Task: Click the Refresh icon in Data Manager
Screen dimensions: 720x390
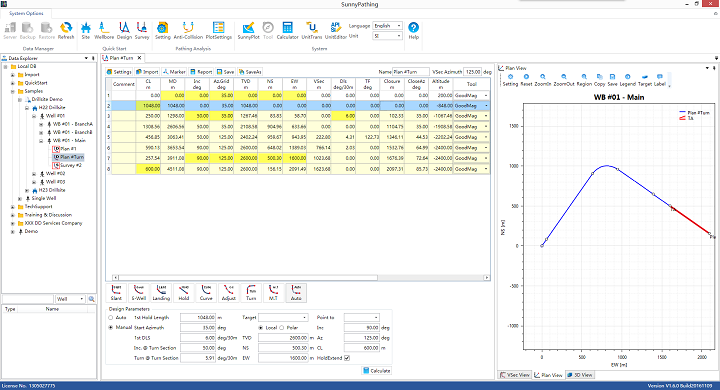Action: click(x=66, y=30)
